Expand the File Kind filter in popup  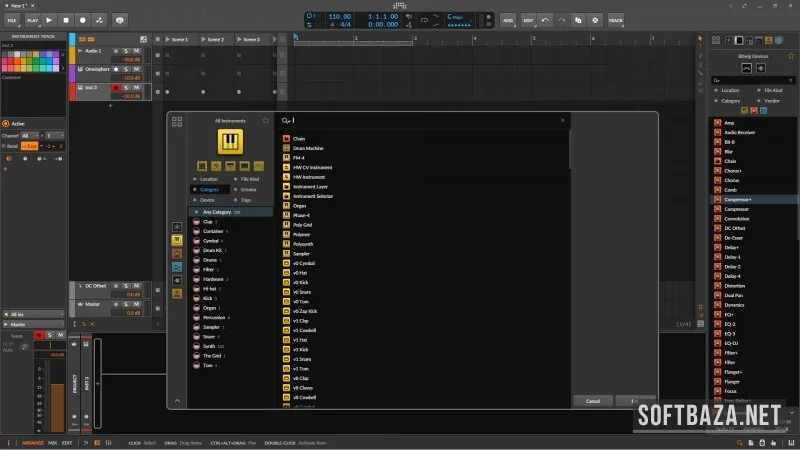pos(248,179)
